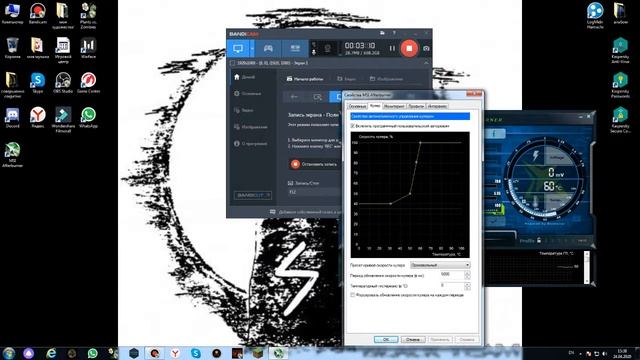Click the fan speed update period field

tap(451, 275)
